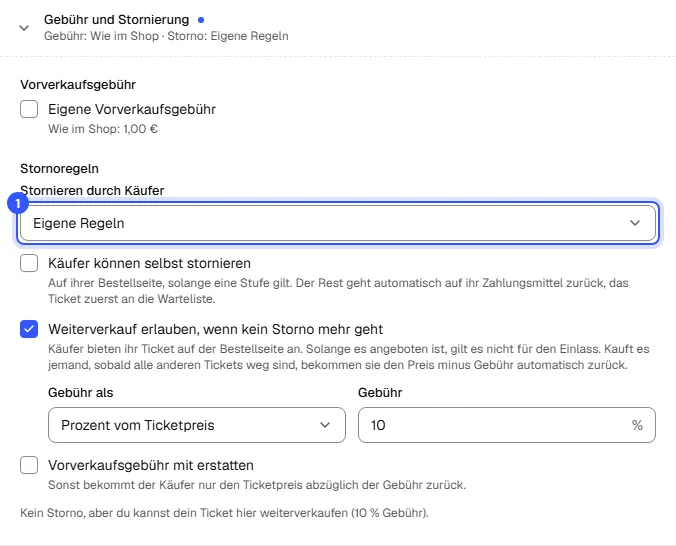Click the Vorverkaufsgebühr section label

click(78, 85)
